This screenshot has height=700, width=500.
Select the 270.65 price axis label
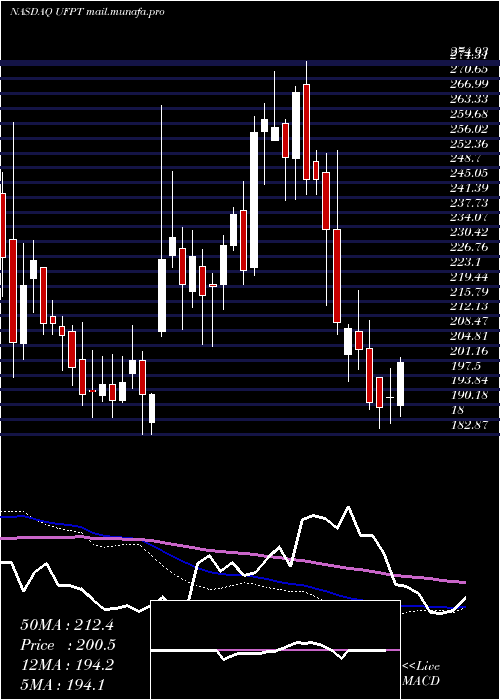468,69
